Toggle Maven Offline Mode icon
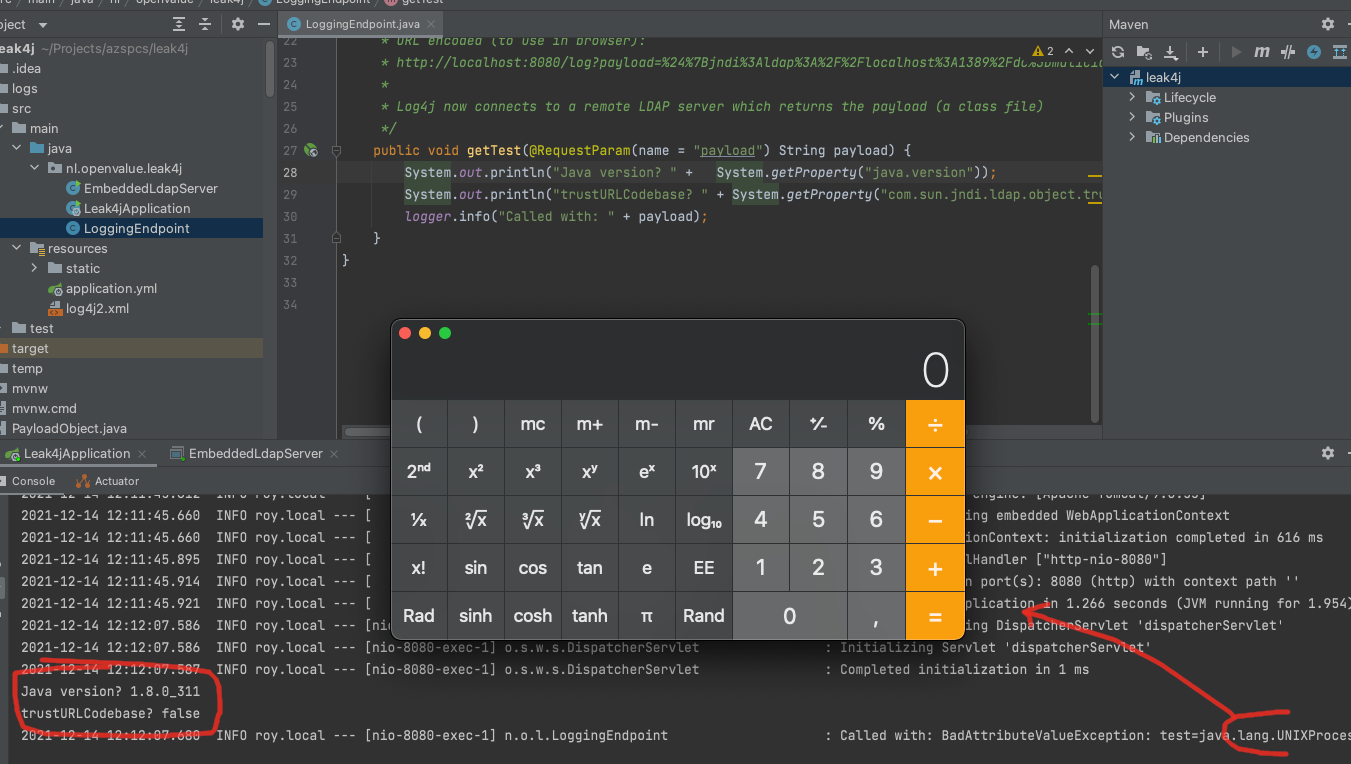 click(x=1288, y=52)
